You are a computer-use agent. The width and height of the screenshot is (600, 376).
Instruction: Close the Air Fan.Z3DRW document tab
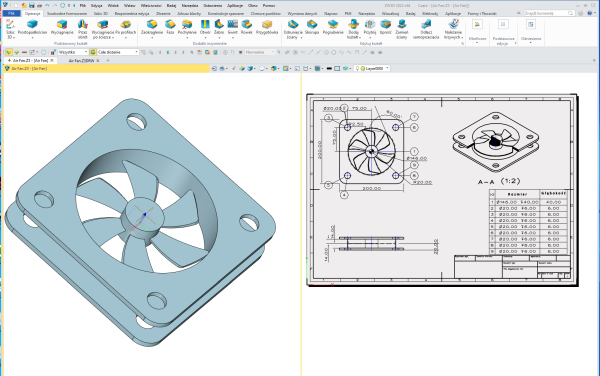pos(98,60)
